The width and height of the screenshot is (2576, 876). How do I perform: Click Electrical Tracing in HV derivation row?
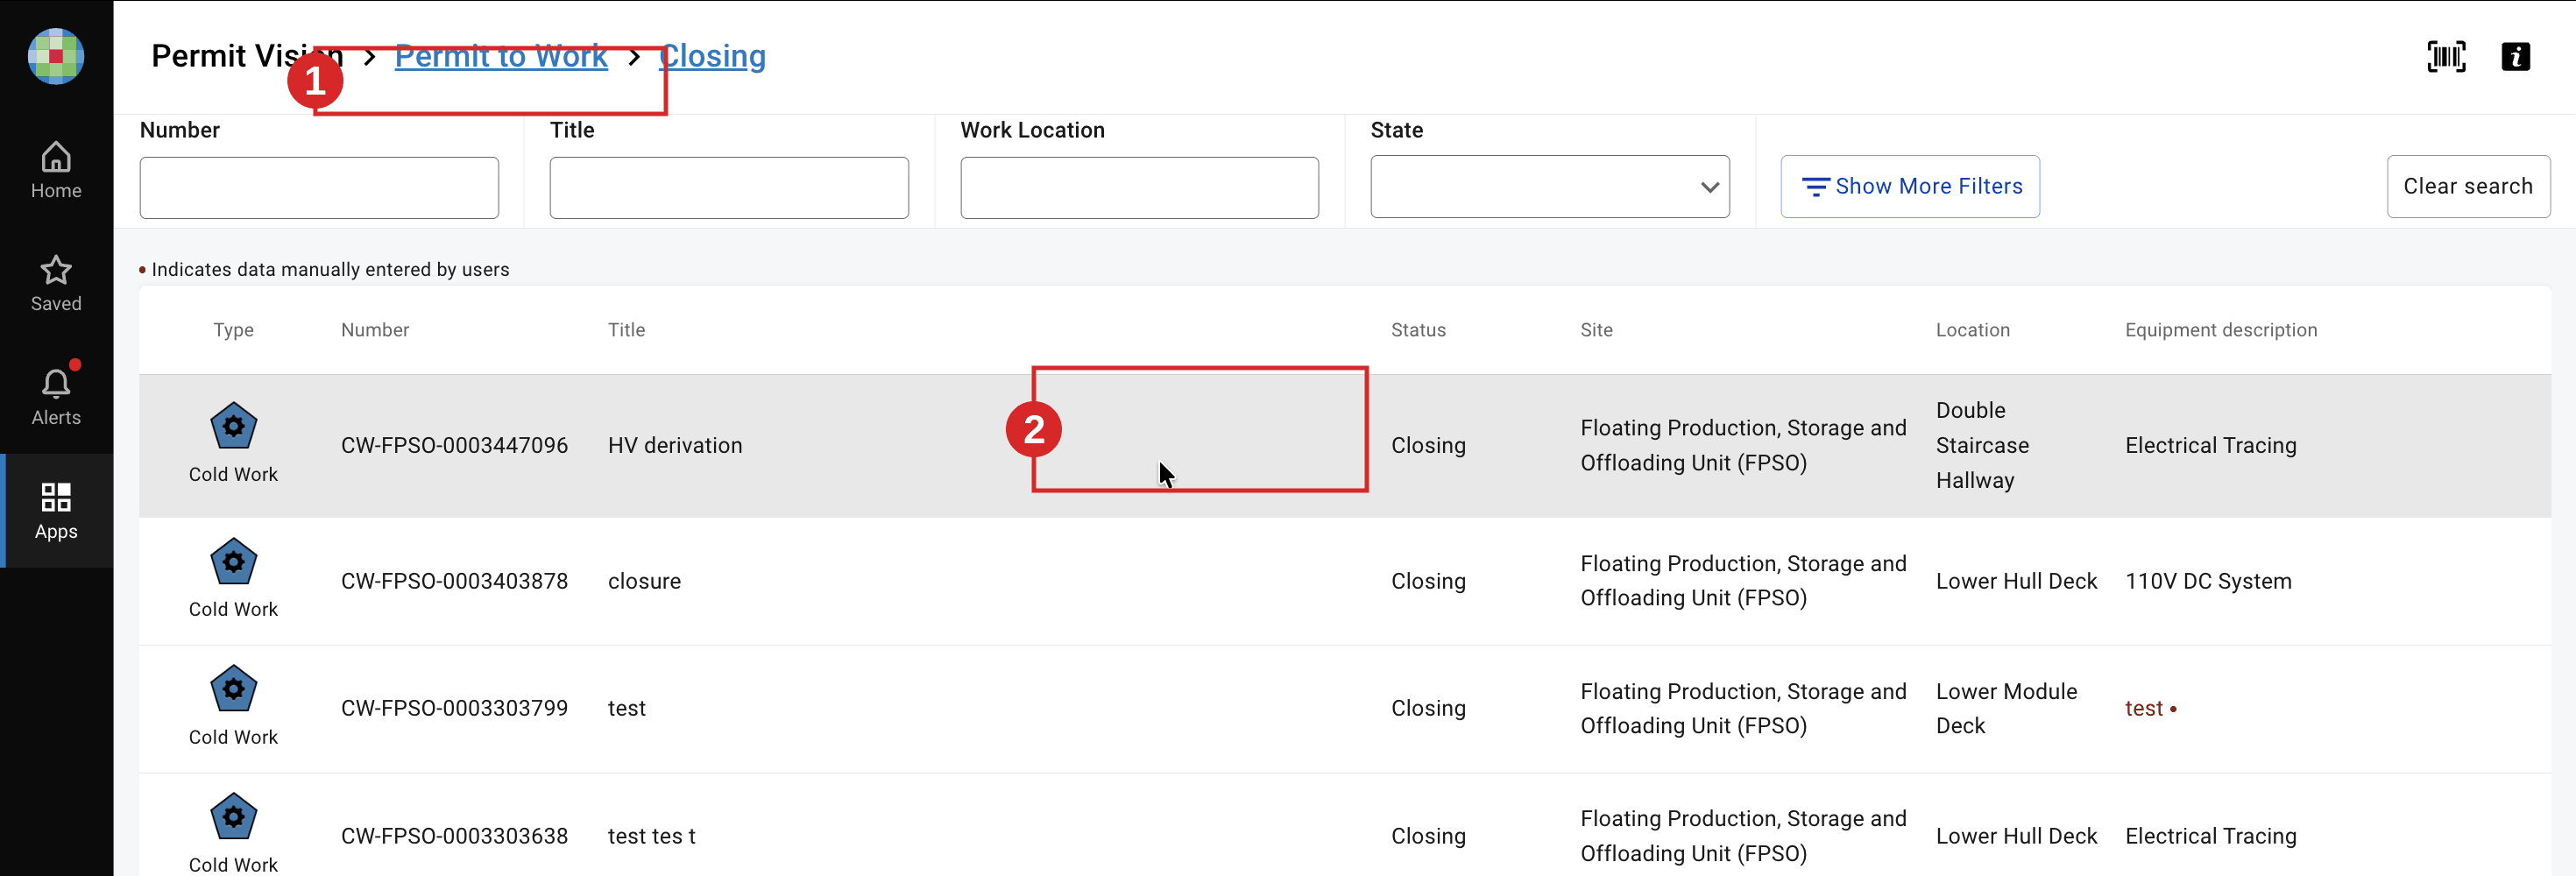[2210, 446]
